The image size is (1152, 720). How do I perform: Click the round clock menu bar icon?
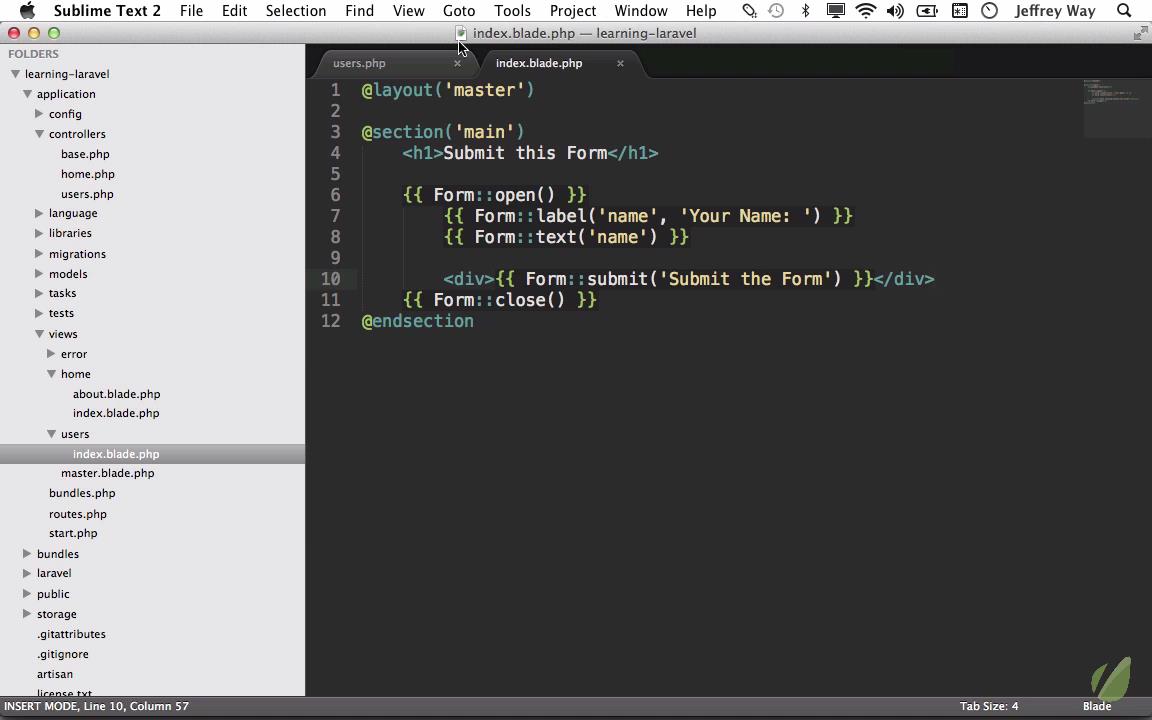[x=990, y=10]
